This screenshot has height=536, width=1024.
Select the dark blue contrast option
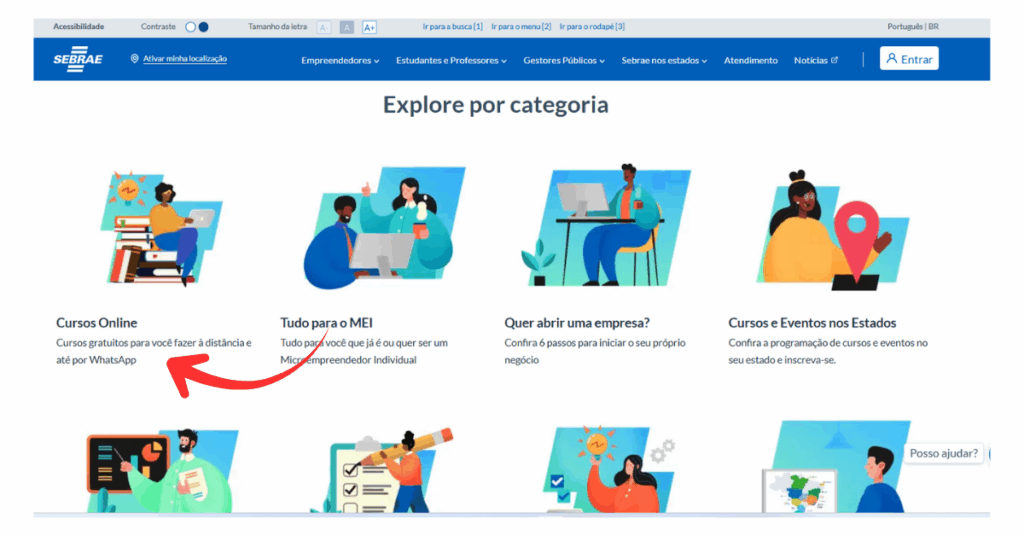(x=204, y=27)
